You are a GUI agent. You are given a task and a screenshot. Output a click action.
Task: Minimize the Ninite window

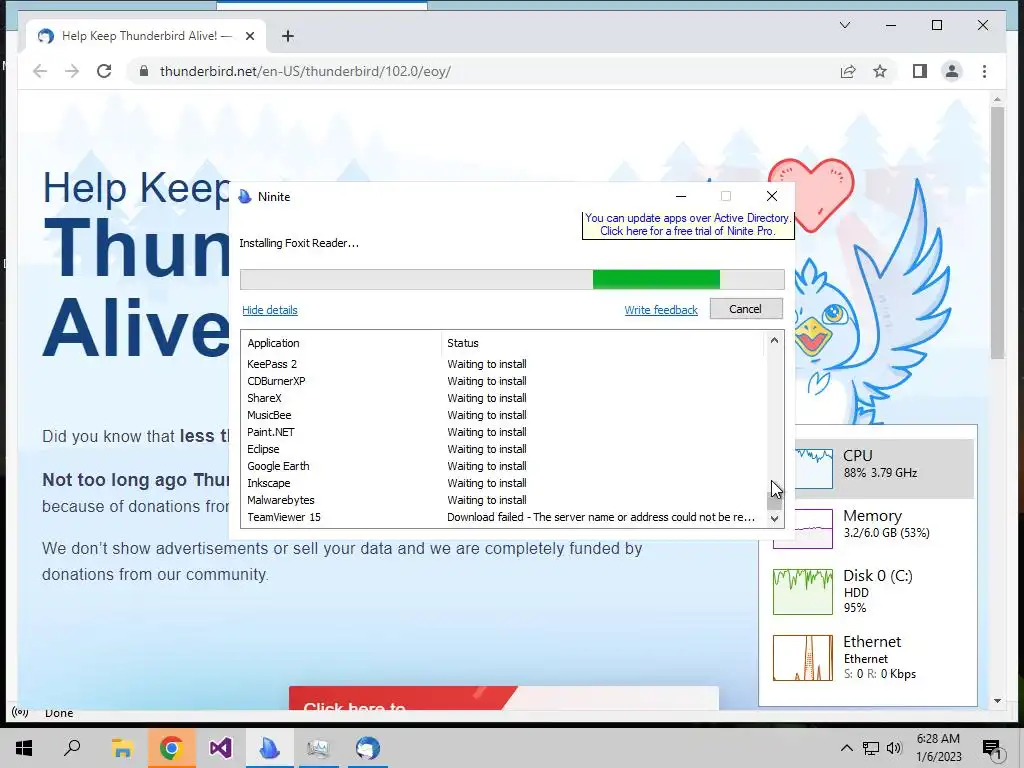[680, 196]
